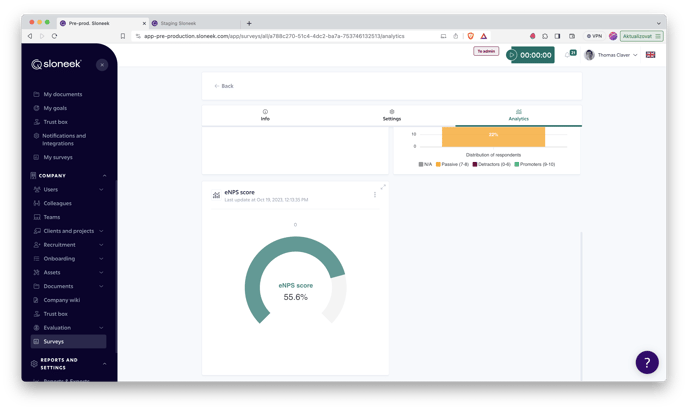Go Back to surveys list

tap(224, 86)
